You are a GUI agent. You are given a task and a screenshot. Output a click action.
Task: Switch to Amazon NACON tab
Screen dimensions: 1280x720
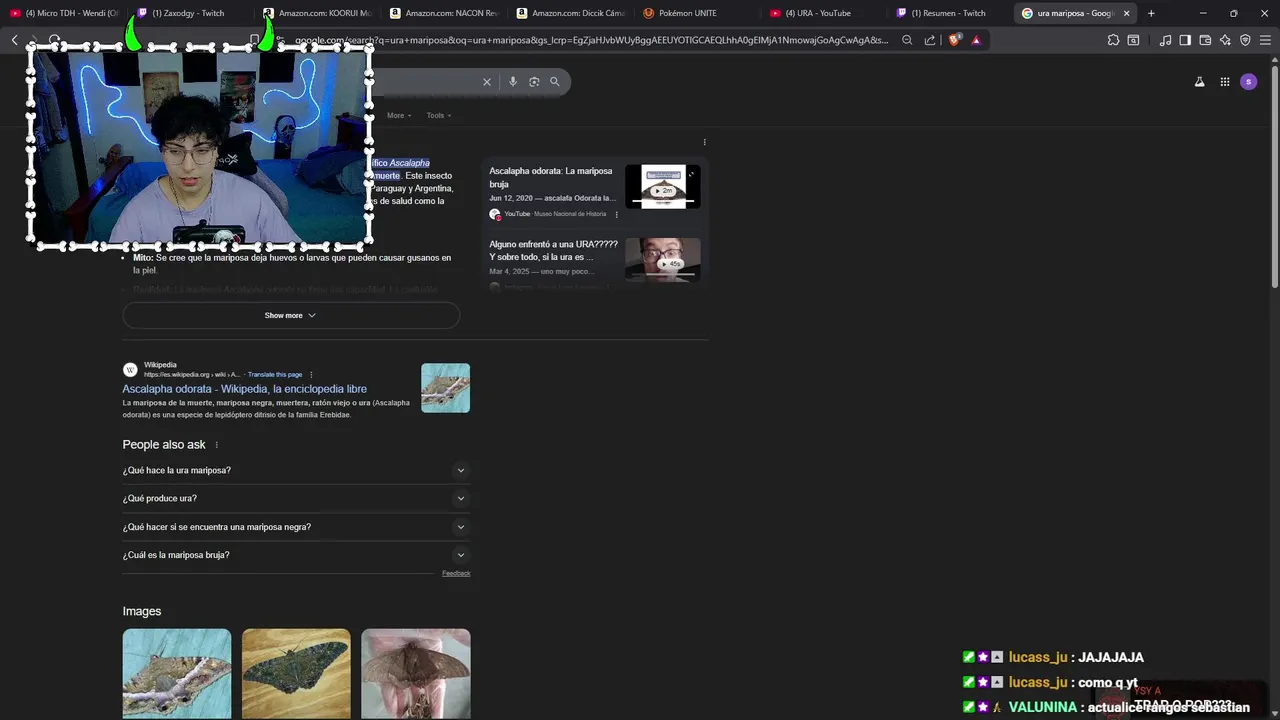click(x=445, y=13)
